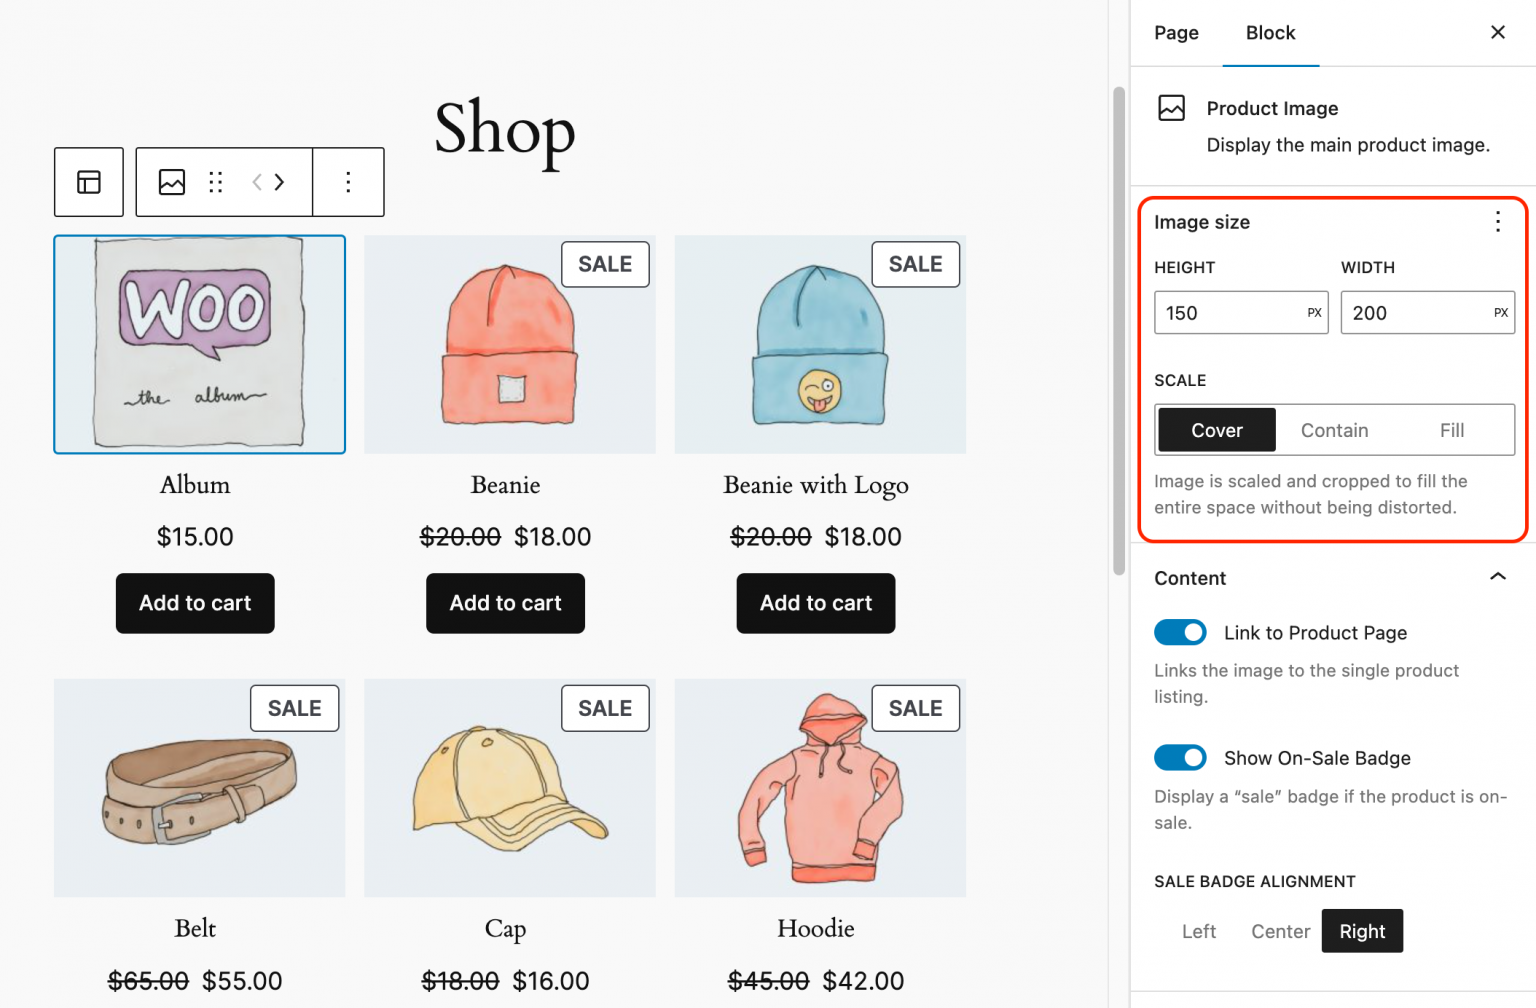Collapse the Content settings panel
Viewport: 1536px width, 1008px height.
coord(1497,577)
